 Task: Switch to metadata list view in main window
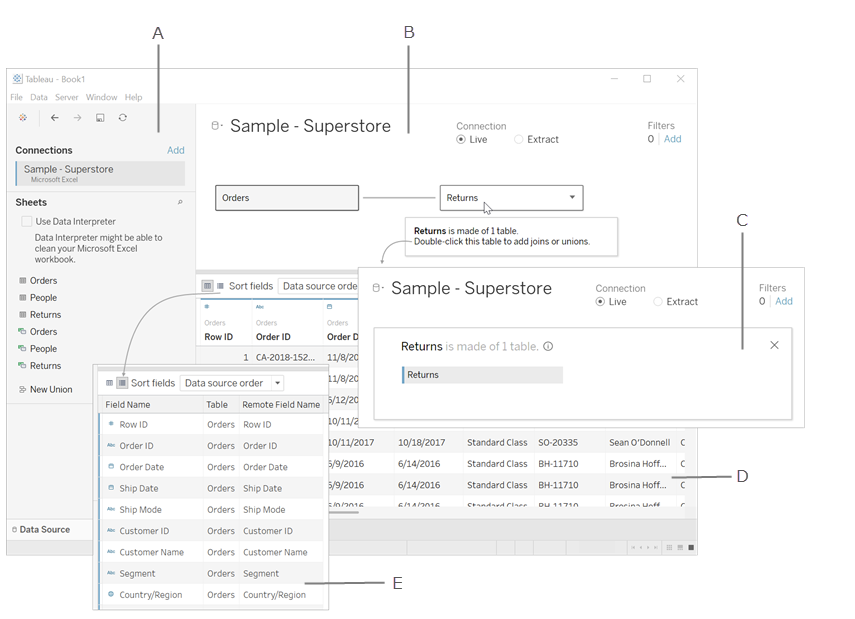pos(220,286)
